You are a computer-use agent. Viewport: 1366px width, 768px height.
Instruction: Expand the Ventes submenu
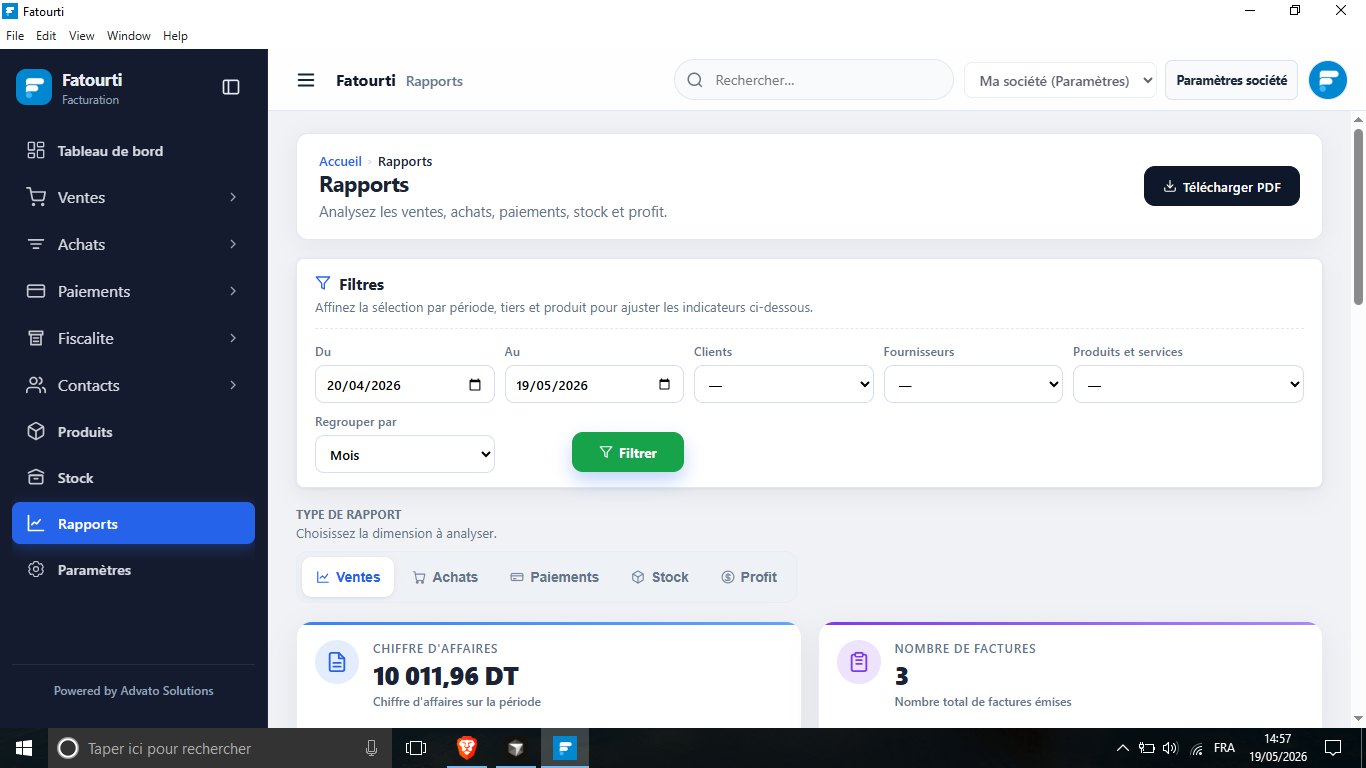pyautogui.click(x=233, y=197)
